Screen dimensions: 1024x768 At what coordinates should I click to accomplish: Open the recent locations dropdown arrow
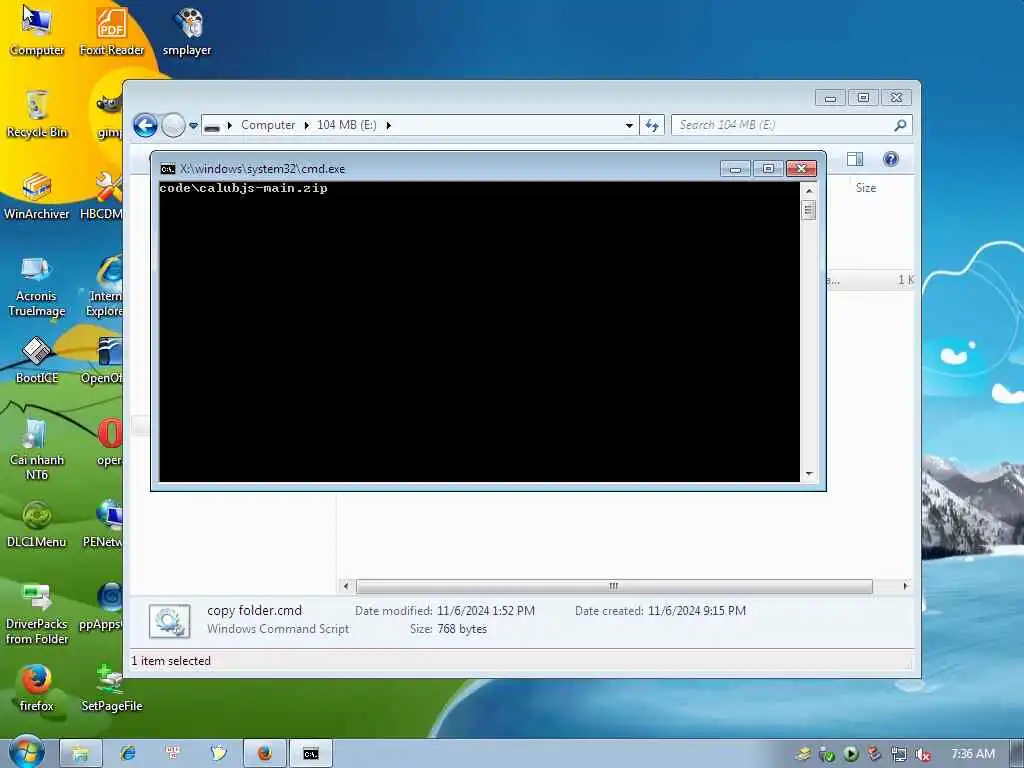coord(193,125)
